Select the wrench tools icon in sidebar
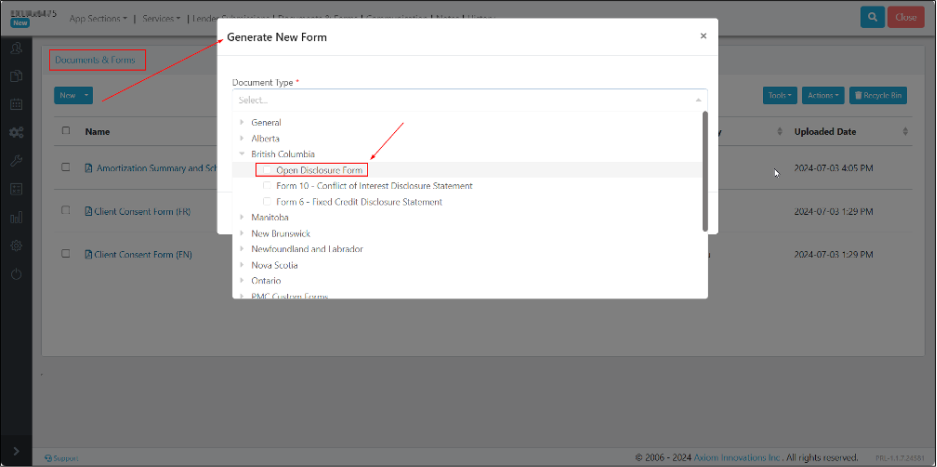 [x=16, y=161]
